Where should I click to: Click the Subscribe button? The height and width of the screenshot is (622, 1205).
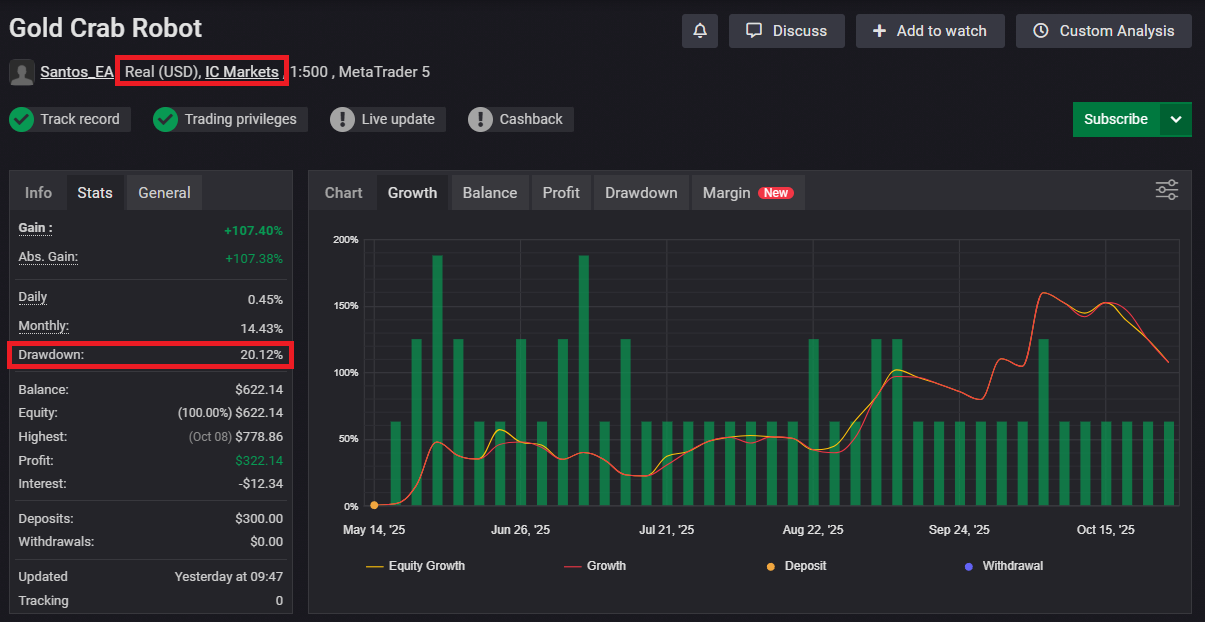coord(1115,118)
